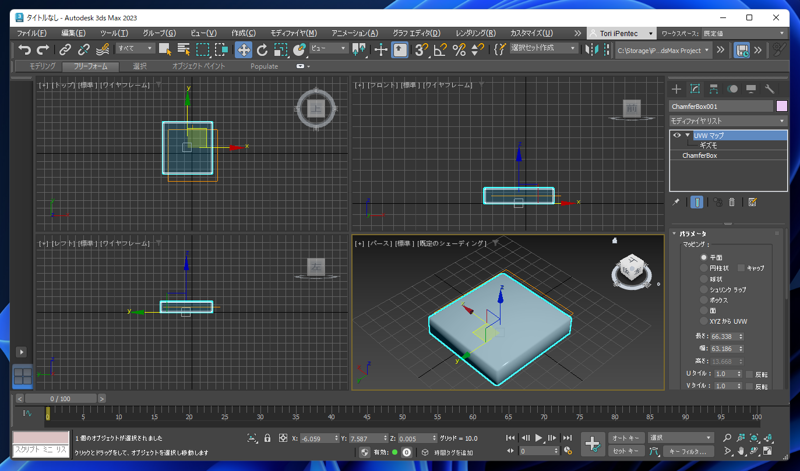Switch to the モデリング ribbon tab
This screenshot has height=471, width=800.
tap(42, 66)
